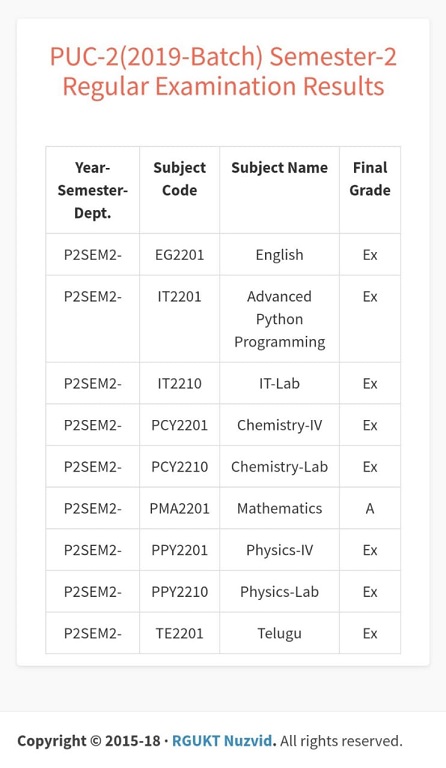Select the PCY2210 code cell
The height and width of the screenshot is (768, 446).
[180, 466]
